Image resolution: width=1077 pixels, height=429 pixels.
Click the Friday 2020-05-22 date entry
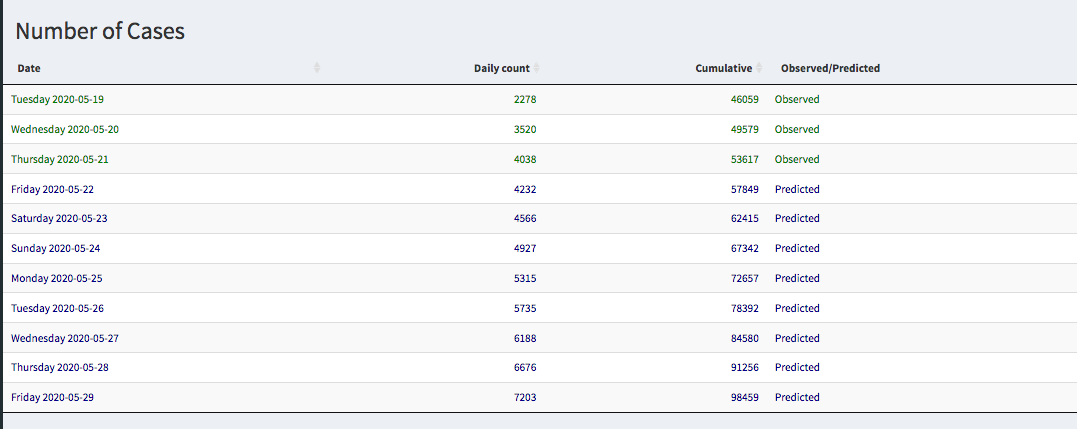coord(52,190)
